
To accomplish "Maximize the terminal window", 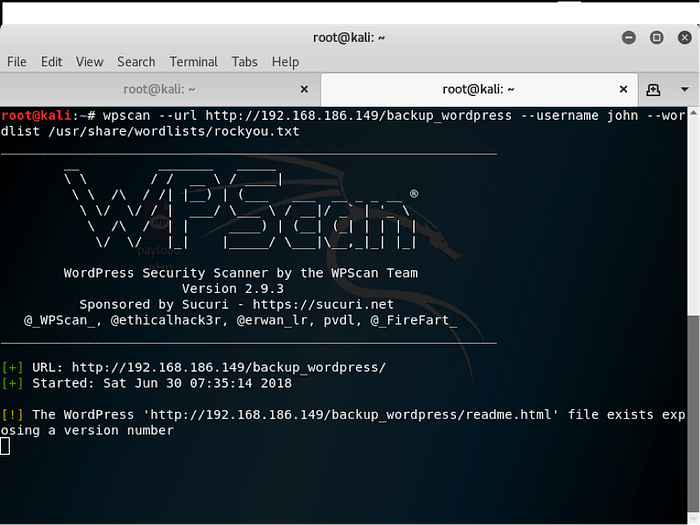I will [x=657, y=37].
